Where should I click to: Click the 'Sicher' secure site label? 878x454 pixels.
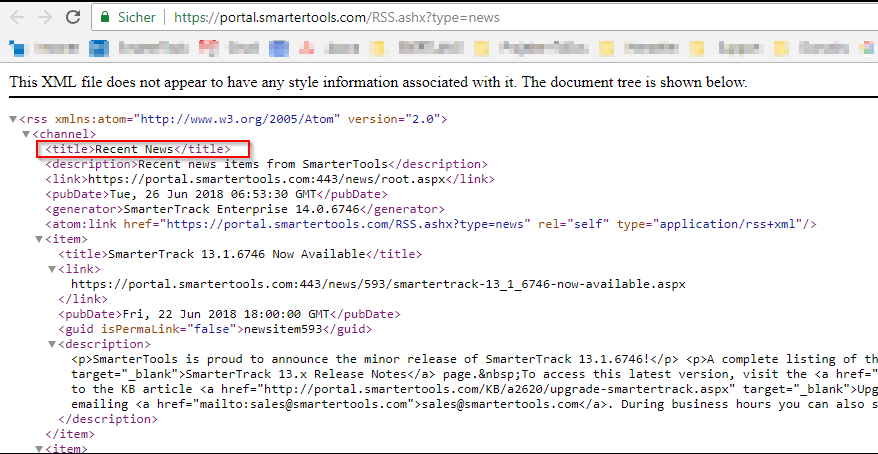(x=137, y=18)
